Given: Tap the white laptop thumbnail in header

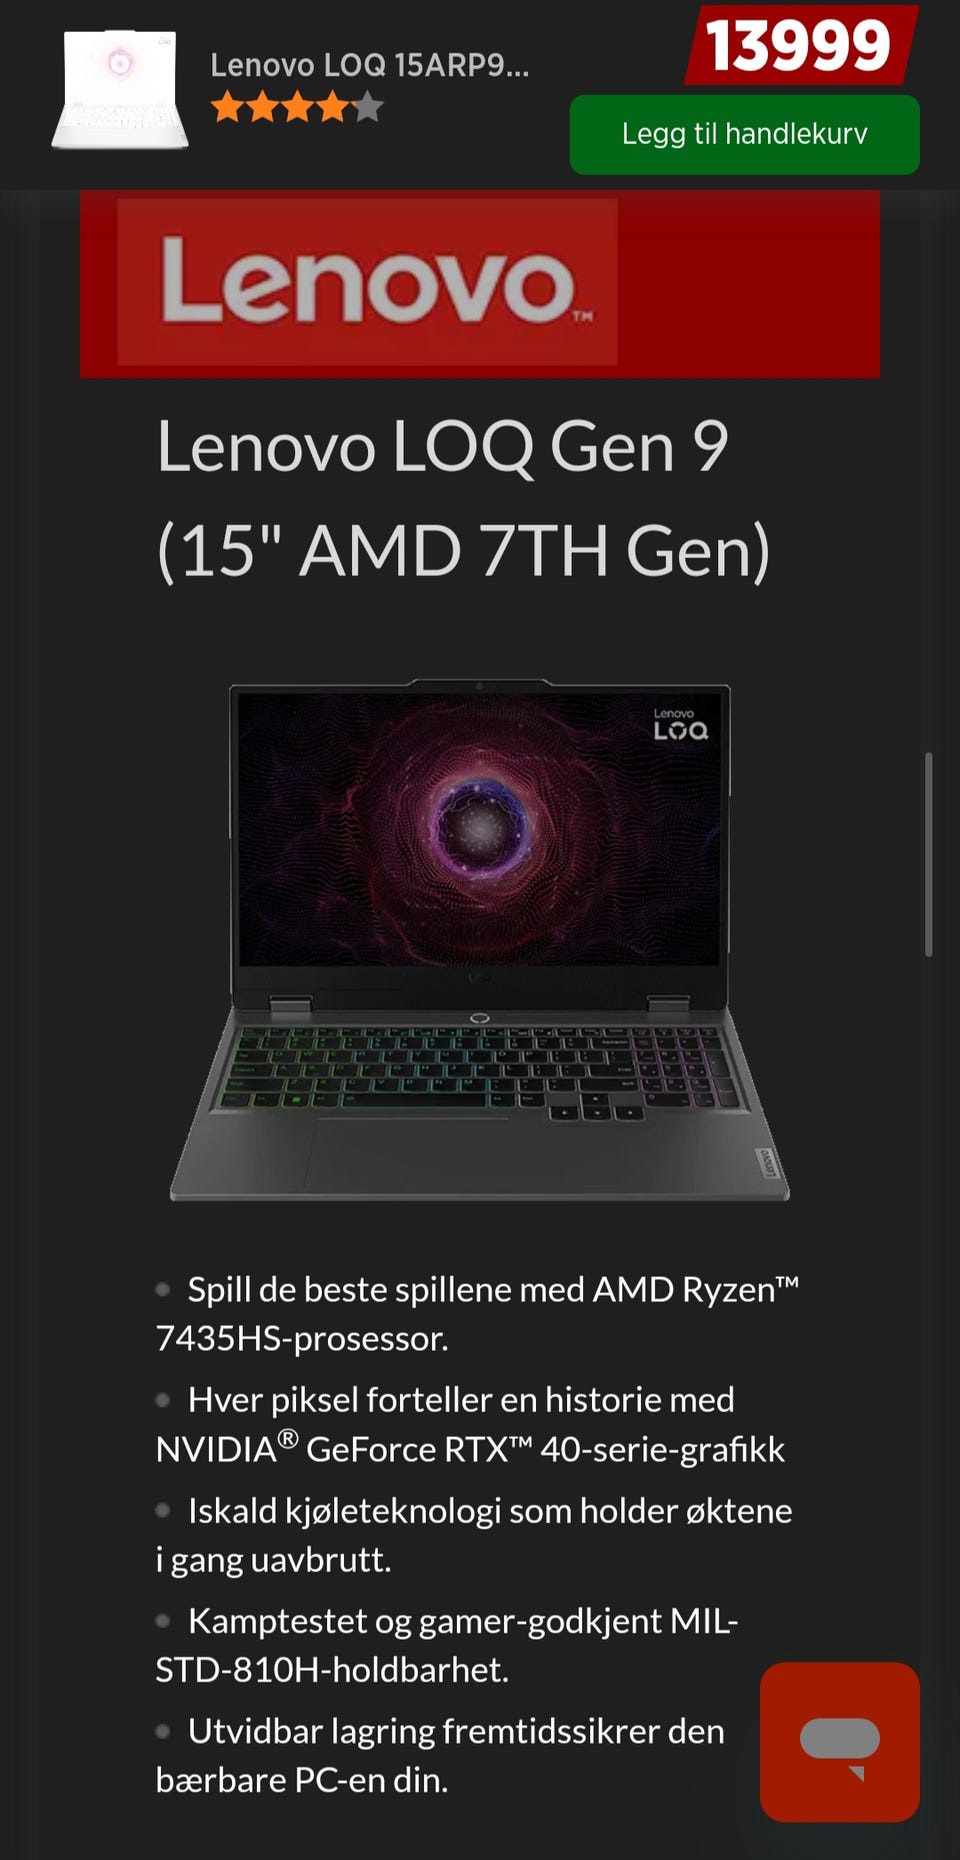Looking at the screenshot, I should click(120, 90).
